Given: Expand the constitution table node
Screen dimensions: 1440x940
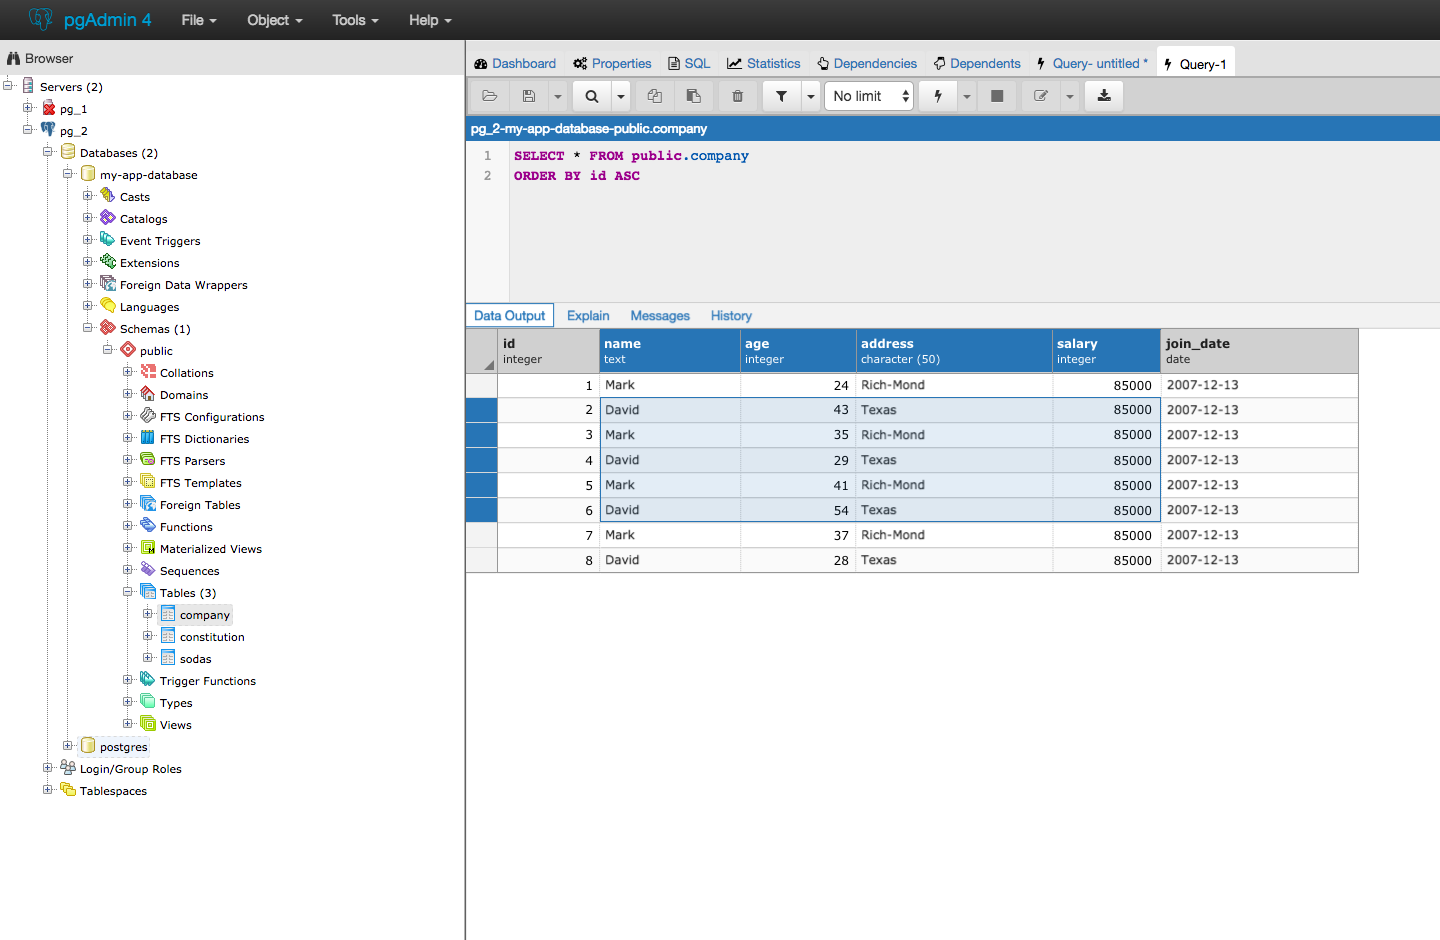Looking at the screenshot, I should pos(146,636).
